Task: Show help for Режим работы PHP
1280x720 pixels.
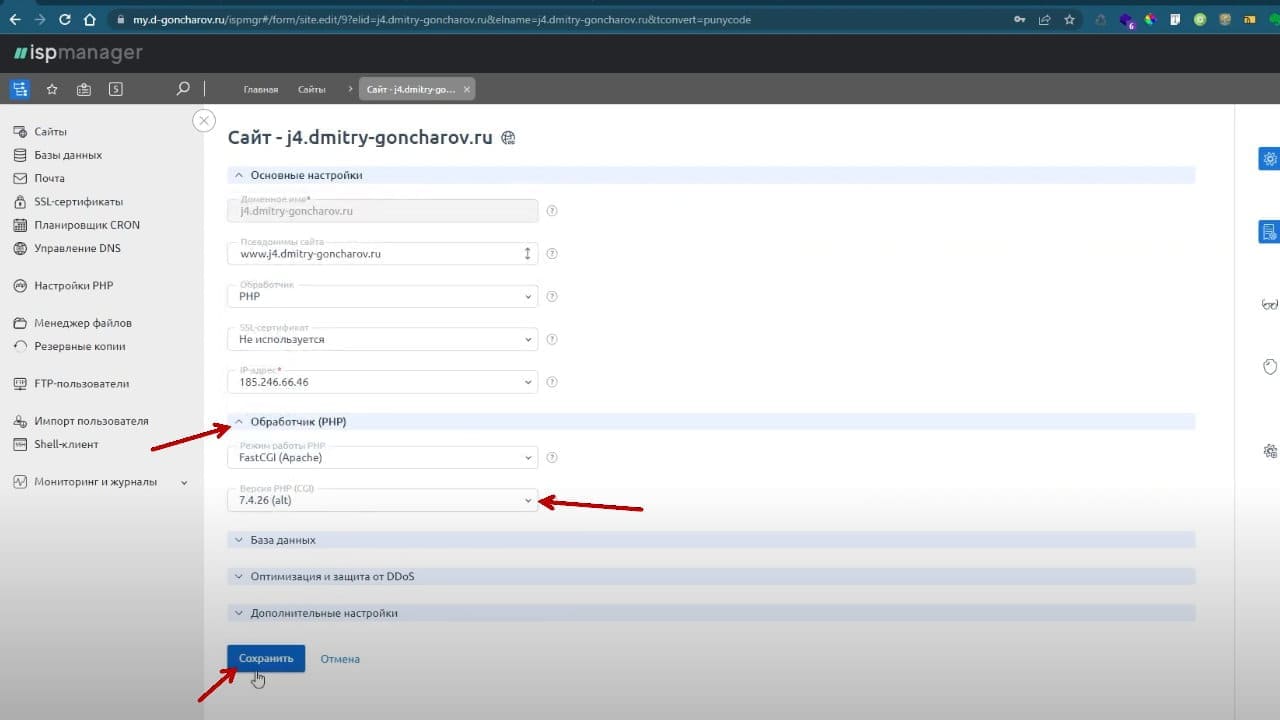Action: [552, 458]
